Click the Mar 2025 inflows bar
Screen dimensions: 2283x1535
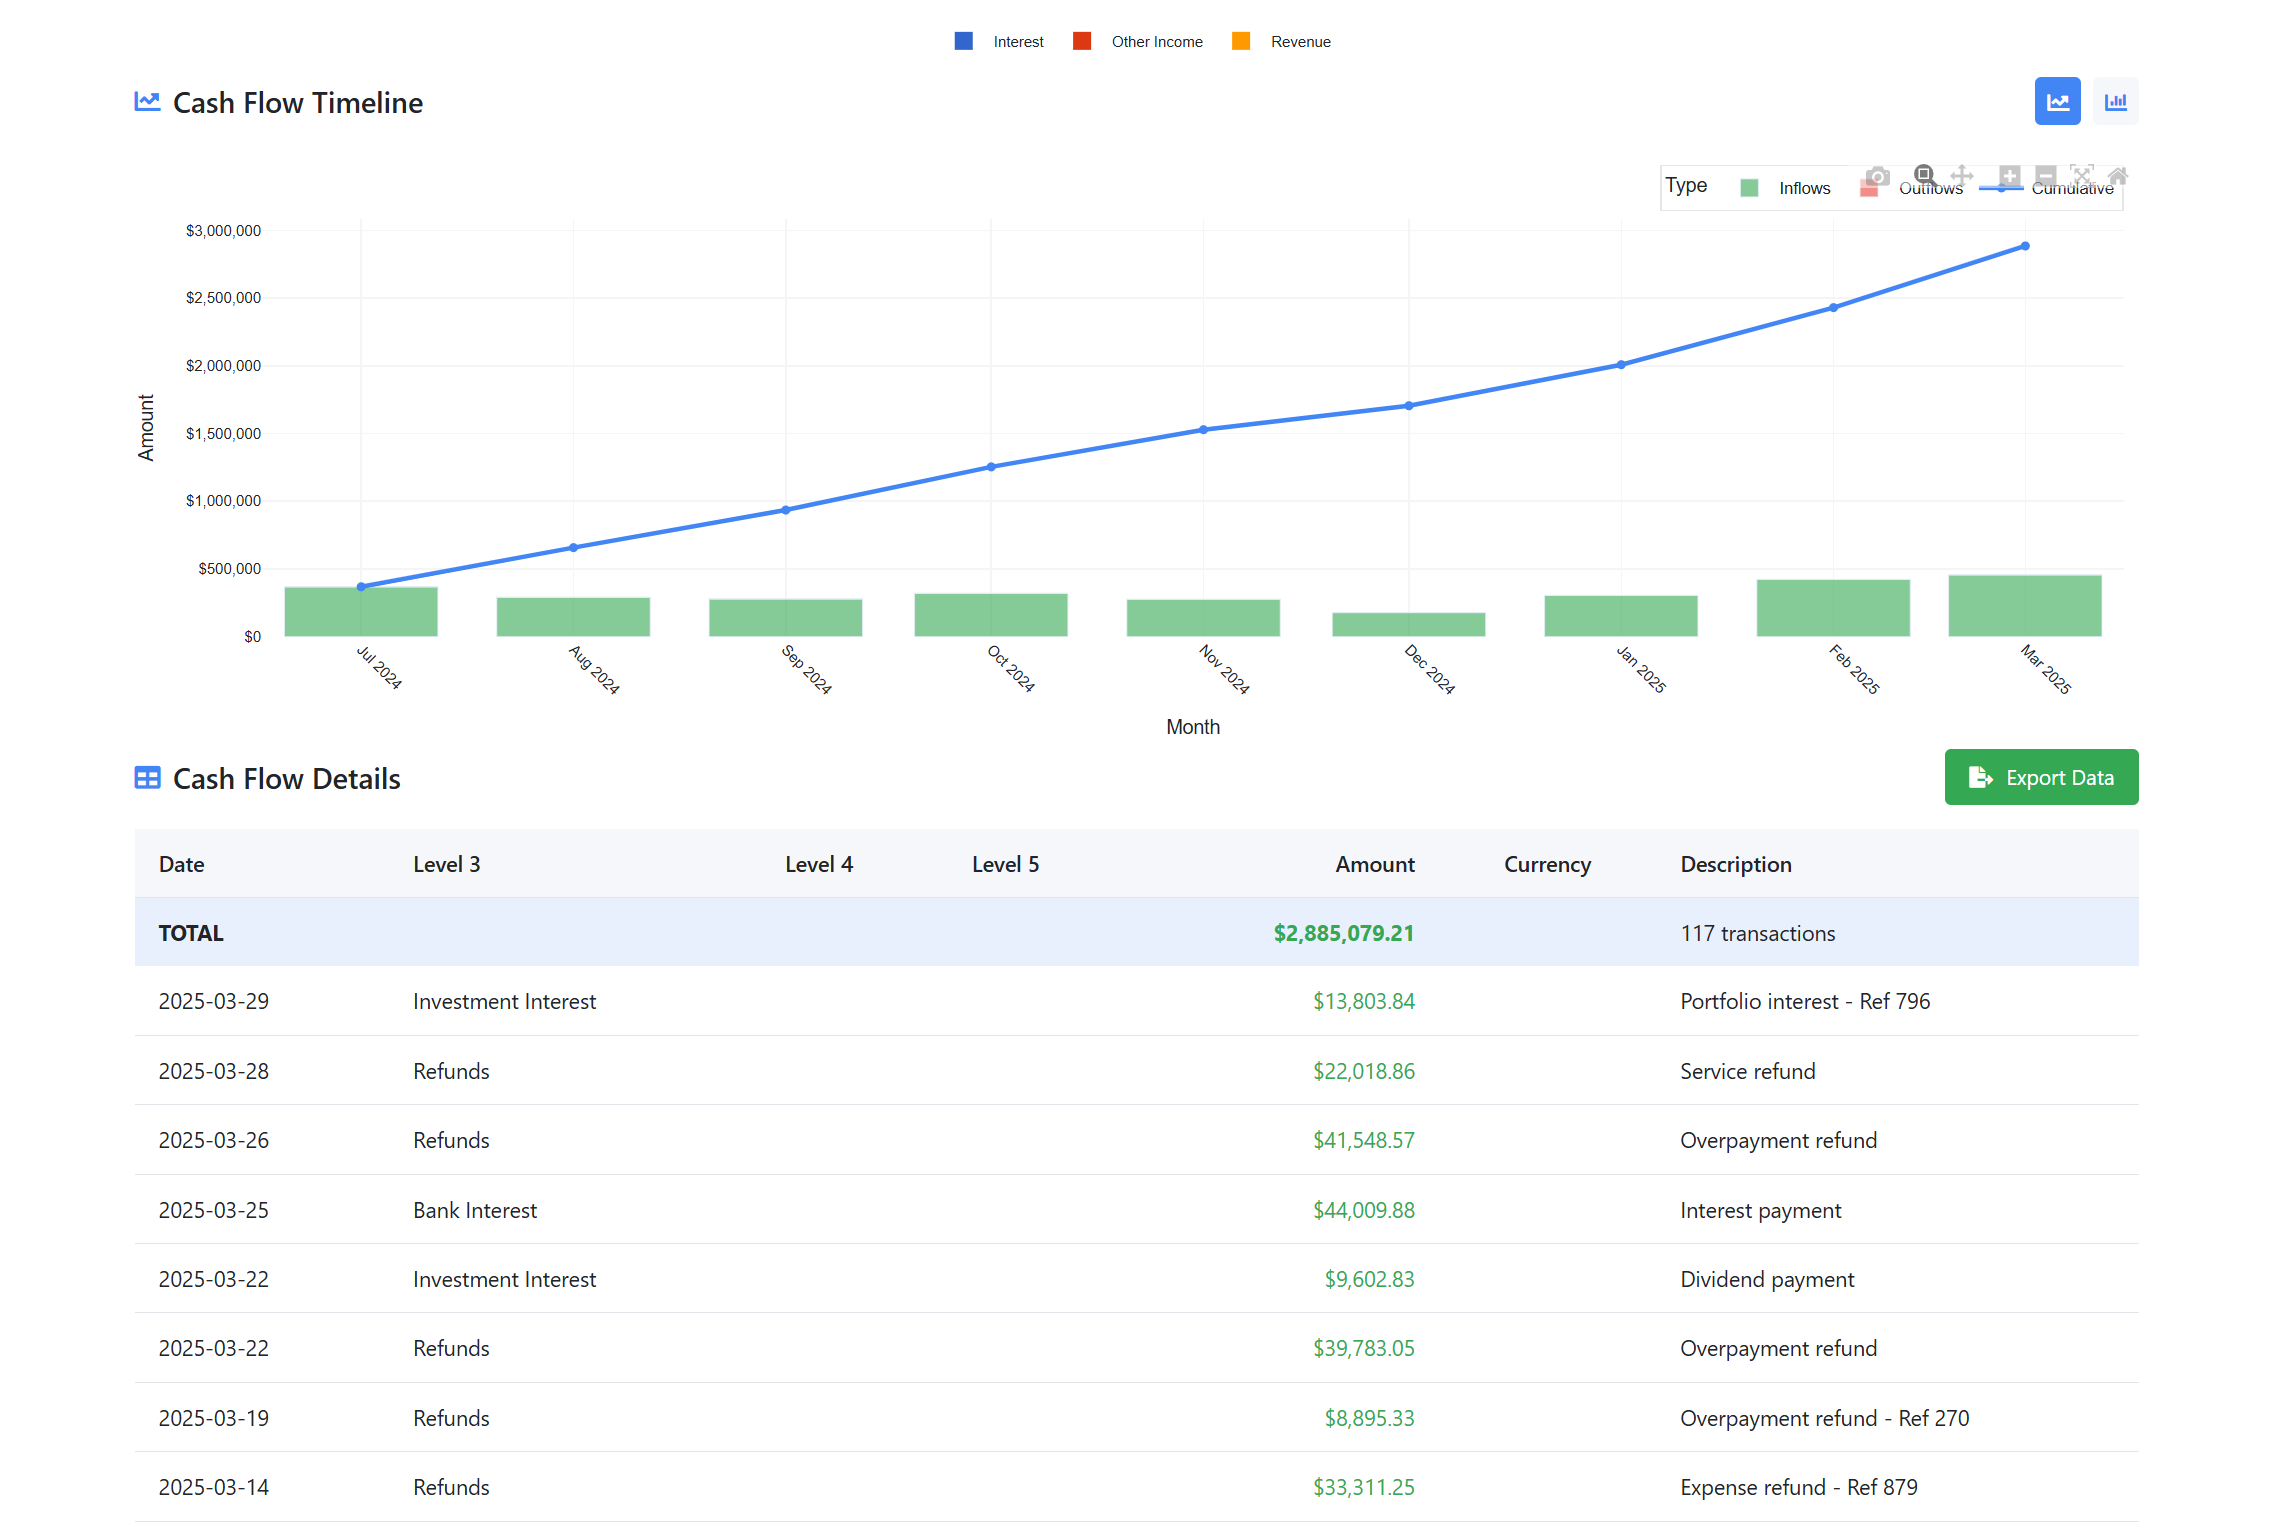[x=2024, y=606]
